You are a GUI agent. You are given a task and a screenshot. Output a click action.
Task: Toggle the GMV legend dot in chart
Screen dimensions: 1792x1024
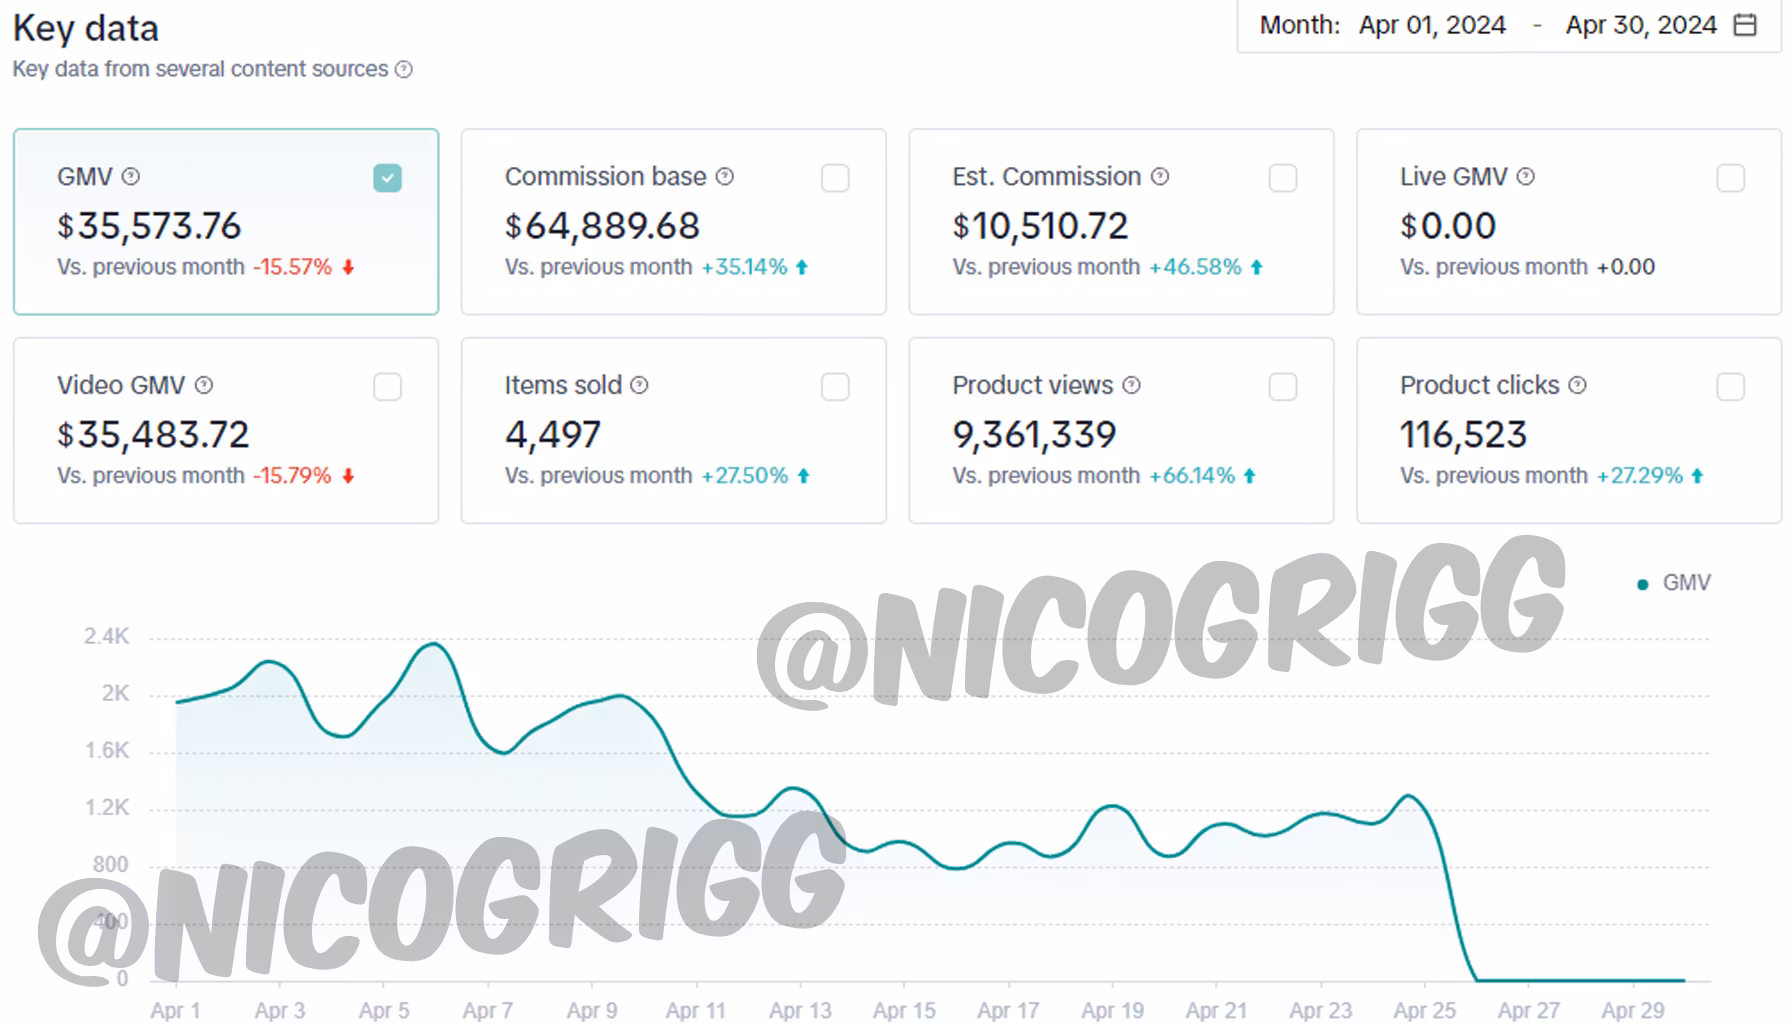(x=1642, y=584)
